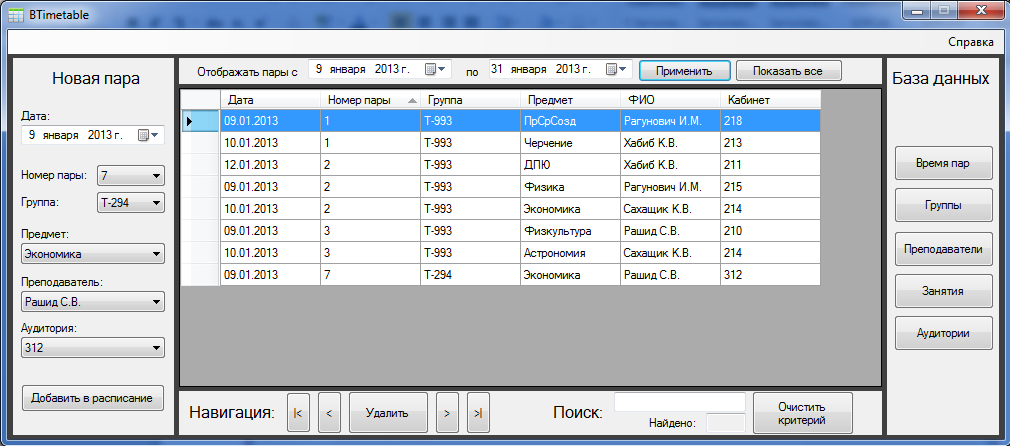Jump to the last record button

(x=478, y=413)
